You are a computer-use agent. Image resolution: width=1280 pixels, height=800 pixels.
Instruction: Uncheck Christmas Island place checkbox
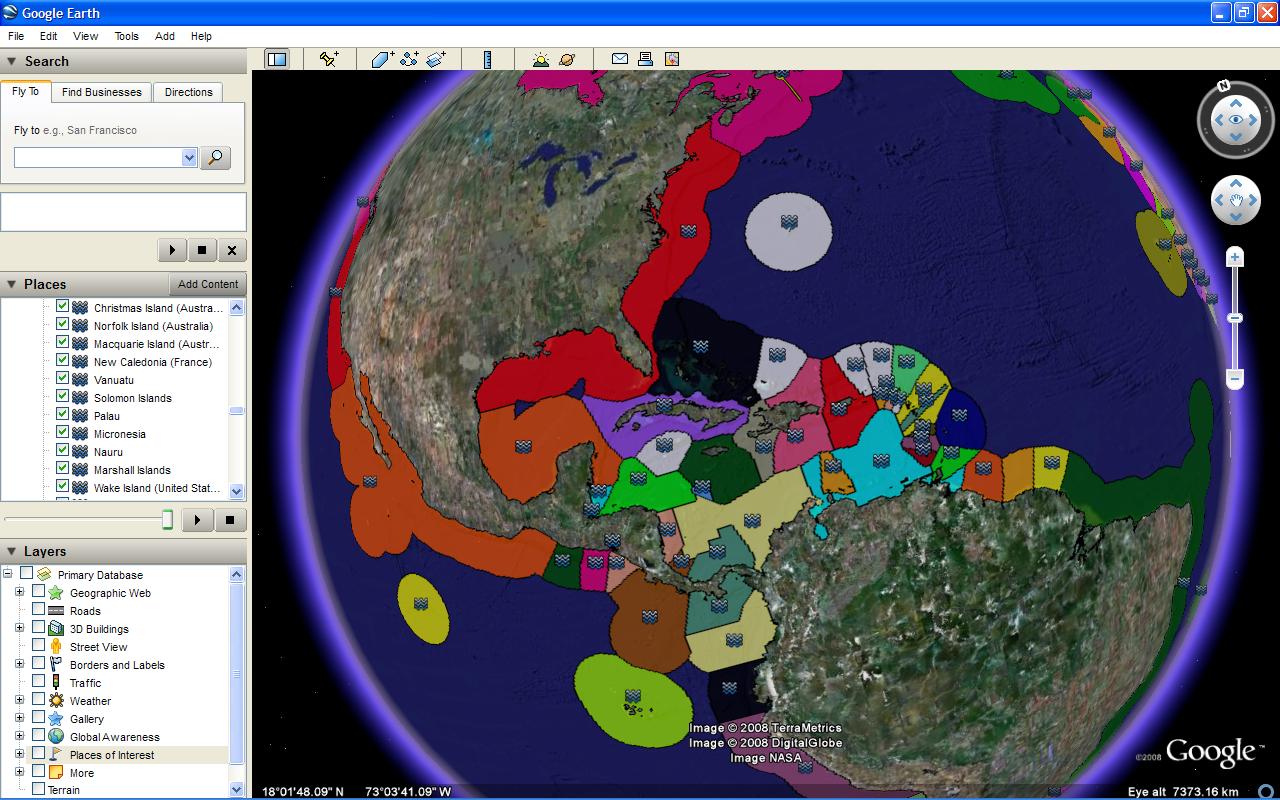tap(62, 308)
